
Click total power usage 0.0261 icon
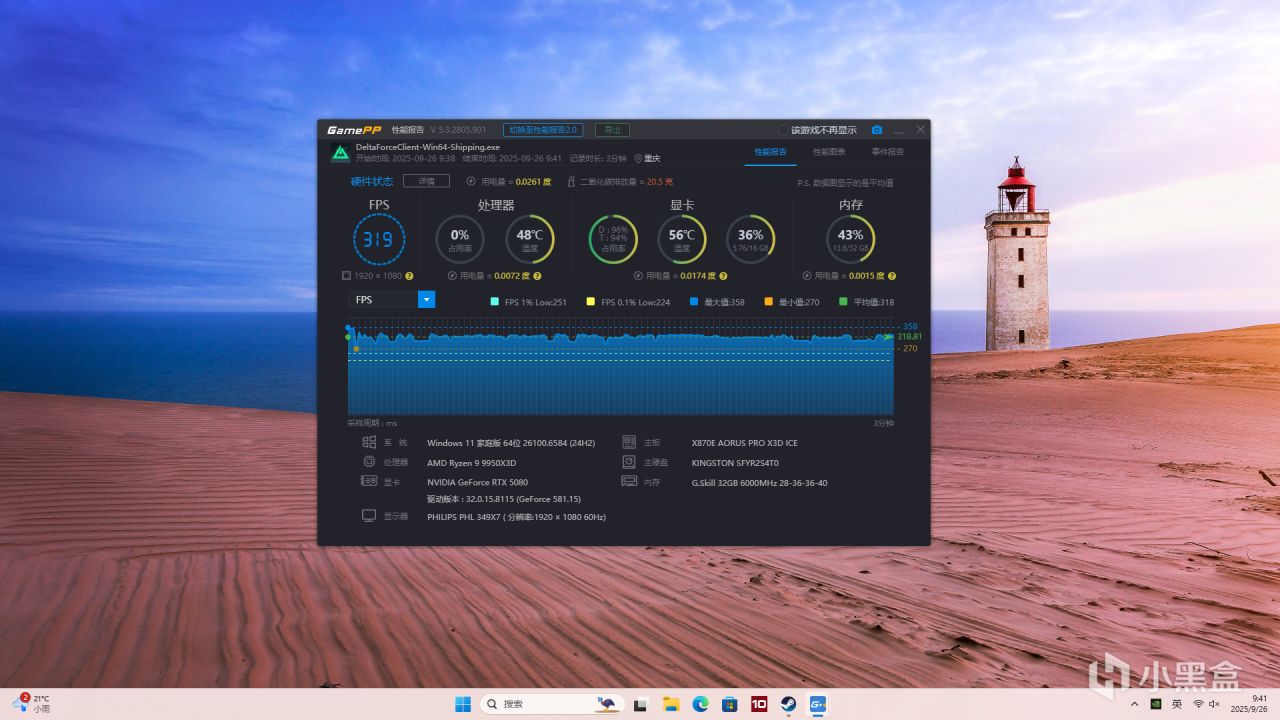471,182
